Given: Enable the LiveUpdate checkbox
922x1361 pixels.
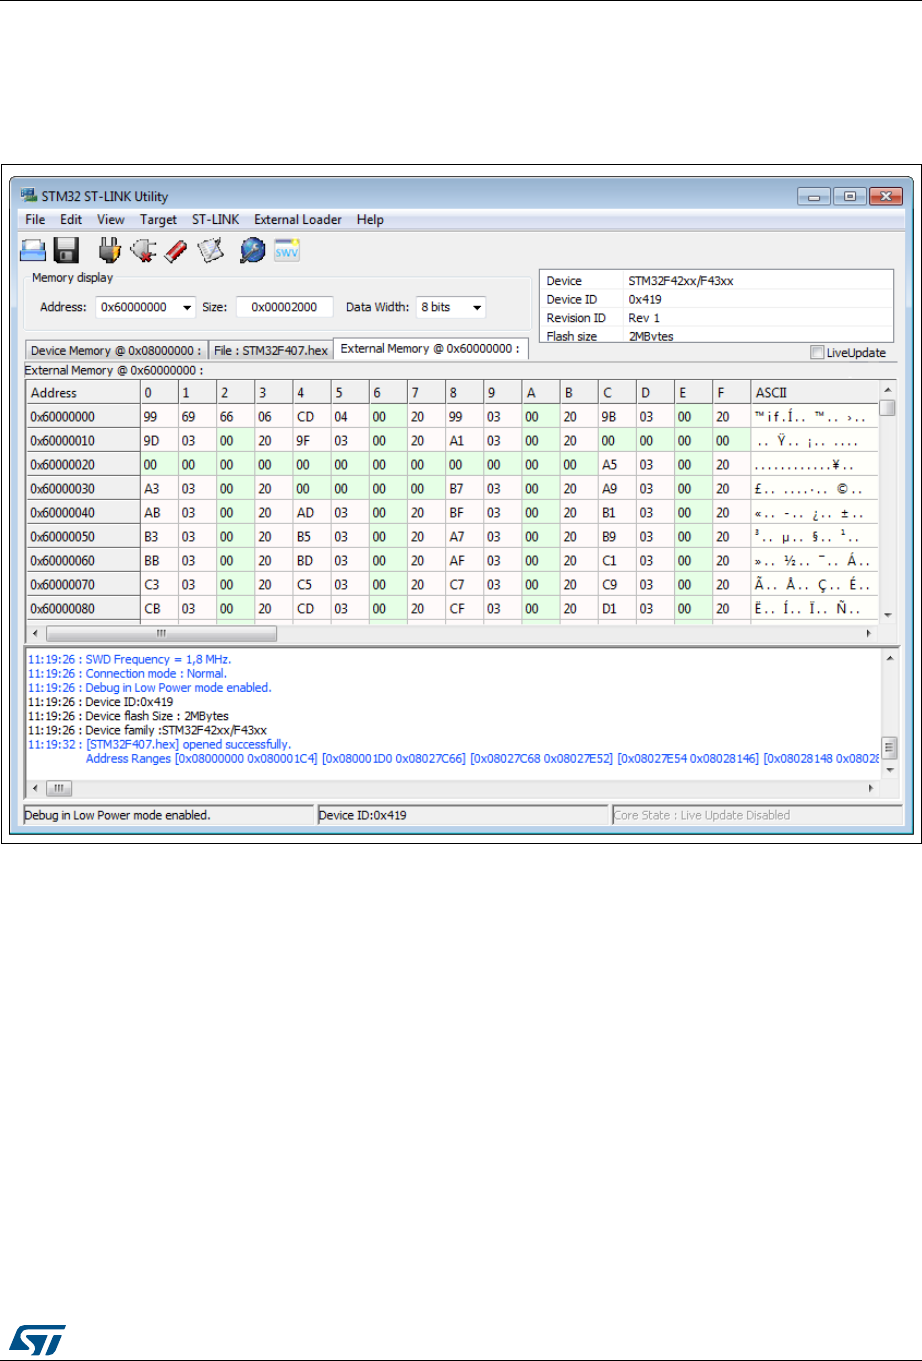Looking at the screenshot, I should [x=817, y=352].
